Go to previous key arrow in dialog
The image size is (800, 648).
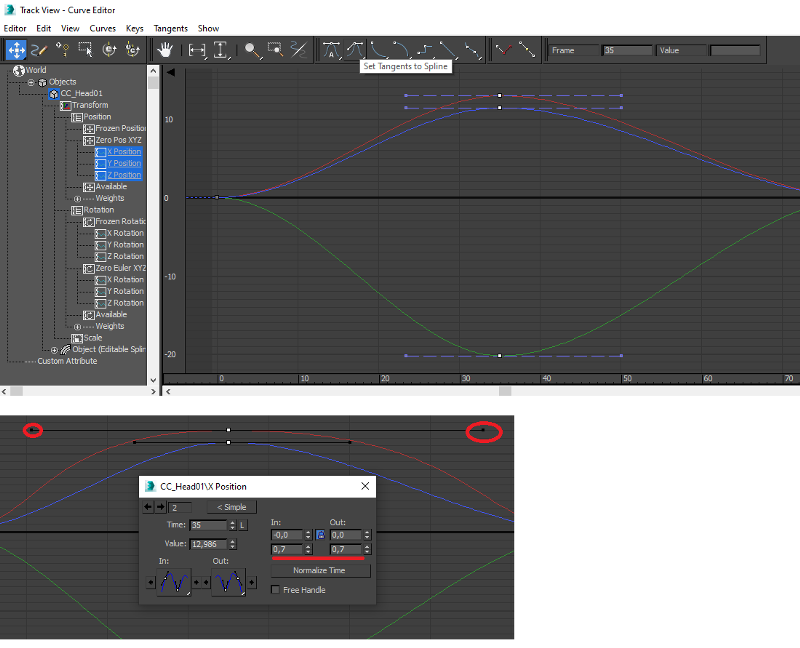click(148, 507)
